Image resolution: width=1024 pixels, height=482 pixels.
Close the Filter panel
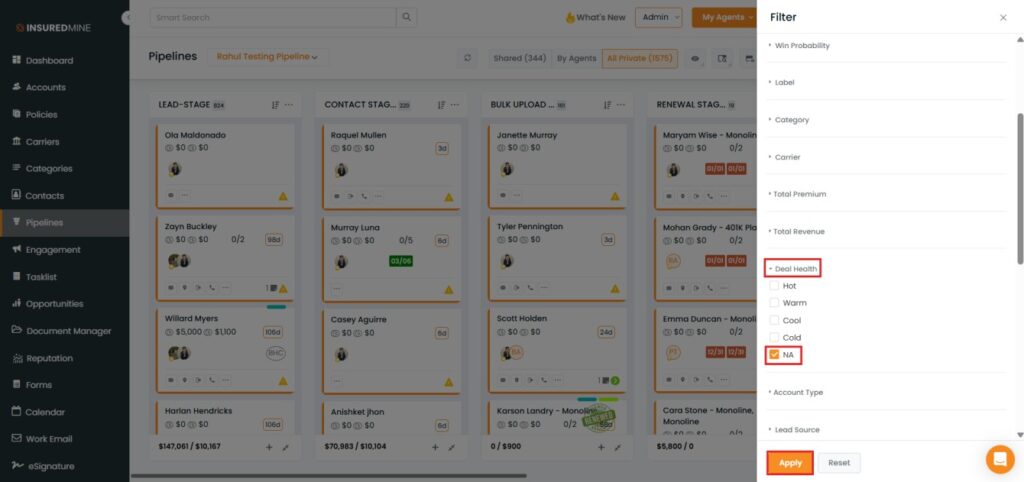pyautogui.click(x=1003, y=18)
